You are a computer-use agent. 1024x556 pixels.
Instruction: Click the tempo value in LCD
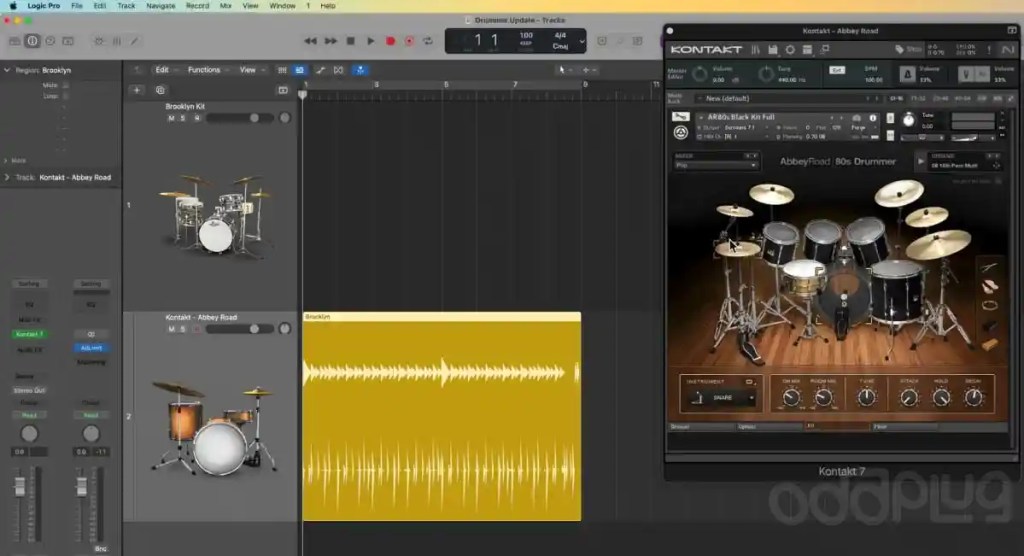point(526,35)
